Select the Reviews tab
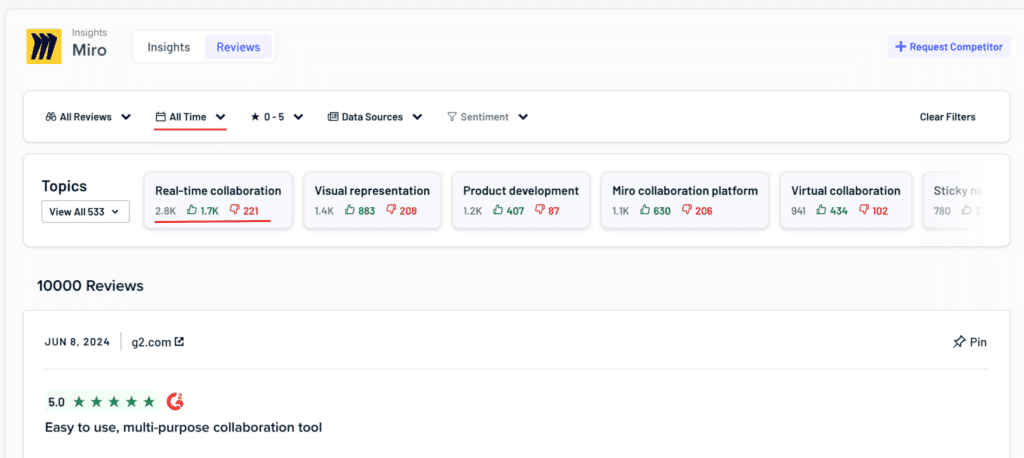The image size is (1024, 458). tap(238, 47)
